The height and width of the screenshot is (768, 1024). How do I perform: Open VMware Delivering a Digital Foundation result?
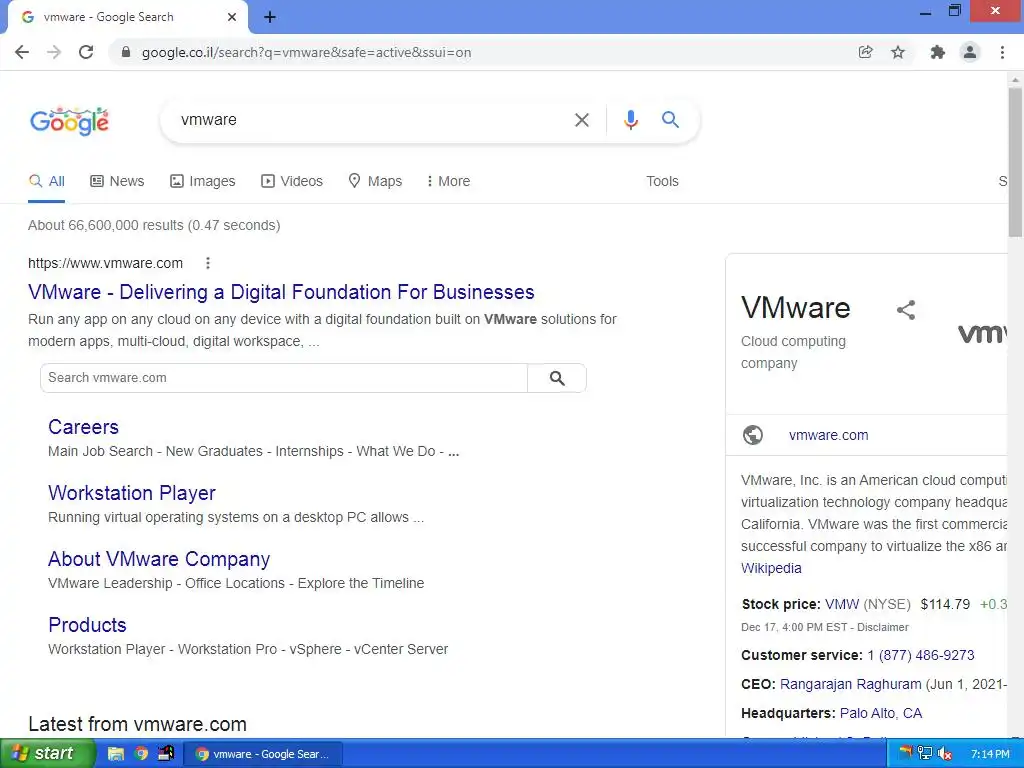[x=281, y=292]
